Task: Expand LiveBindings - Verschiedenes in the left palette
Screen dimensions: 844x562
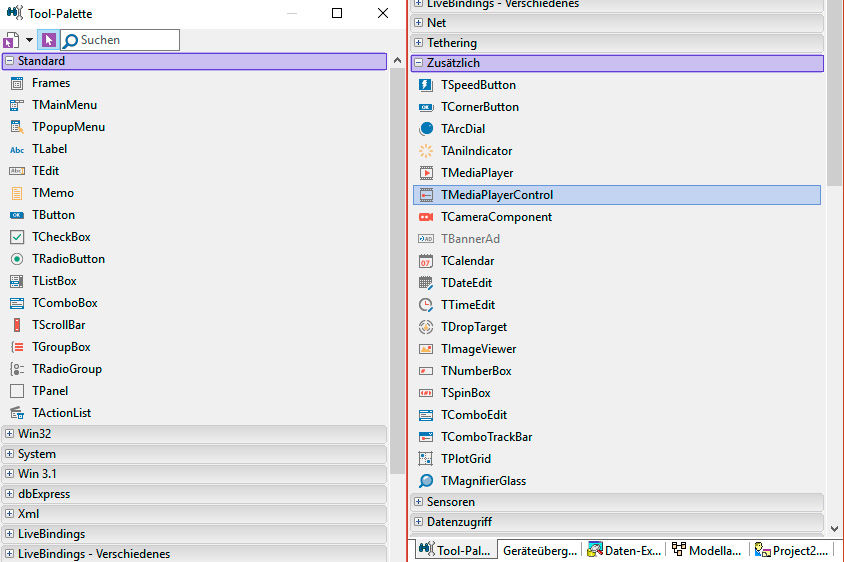Action: point(9,553)
